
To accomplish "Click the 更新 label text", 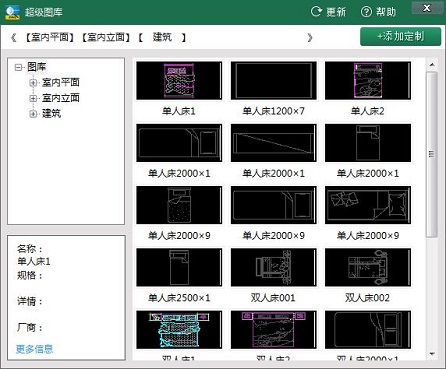I will click(x=336, y=12).
